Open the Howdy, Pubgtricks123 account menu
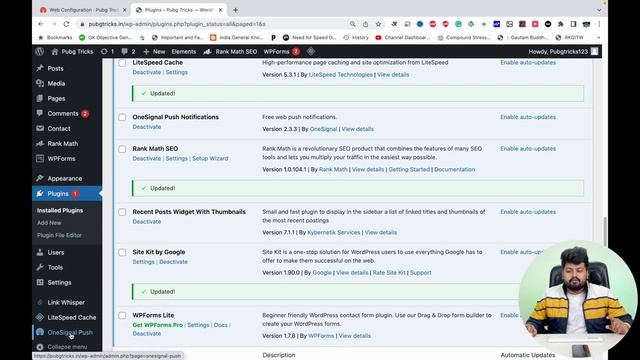The image size is (640, 360). [x=563, y=51]
